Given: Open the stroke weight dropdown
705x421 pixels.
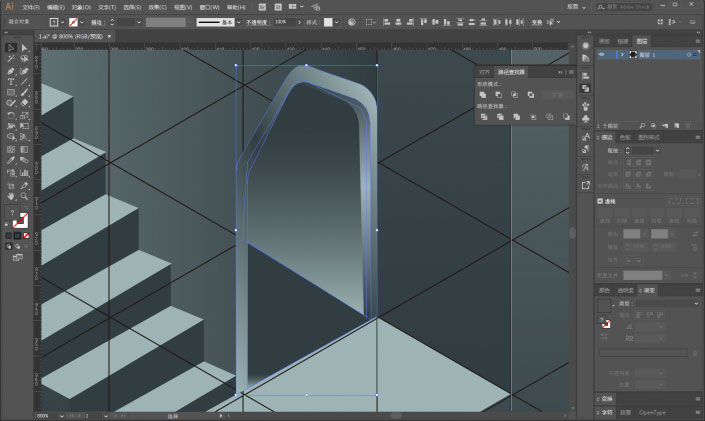Looking at the screenshot, I should coord(139,22).
